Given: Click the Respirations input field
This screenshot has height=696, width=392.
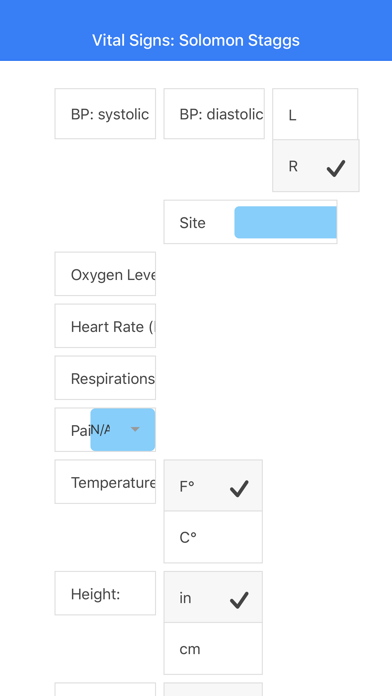Looking at the screenshot, I should point(105,378).
